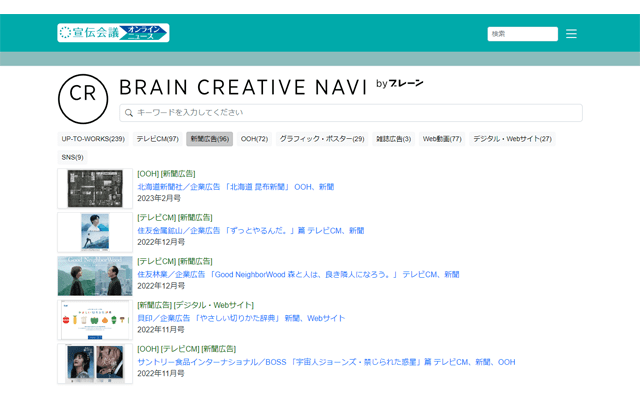The height and width of the screenshot is (400, 640).
Task: Select the グラフィック・ポスター(29) filter tab
Action: point(322,139)
